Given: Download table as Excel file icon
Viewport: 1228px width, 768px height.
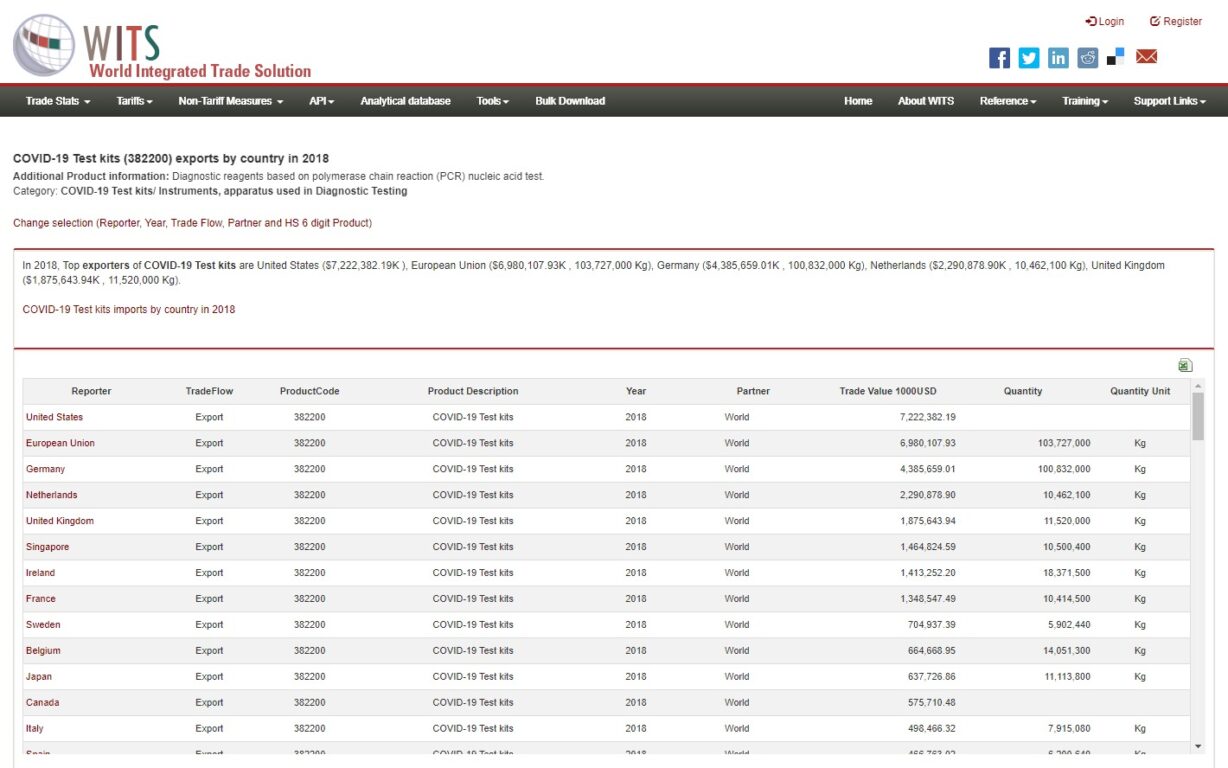Looking at the screenshot, I should click(x=1185, y=366).
